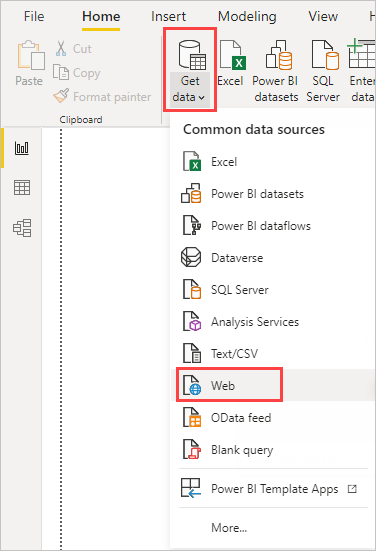Viewport: 376px width, 551px height.
Task: Click the Text/CSV document icon
Action: [192, 353]
